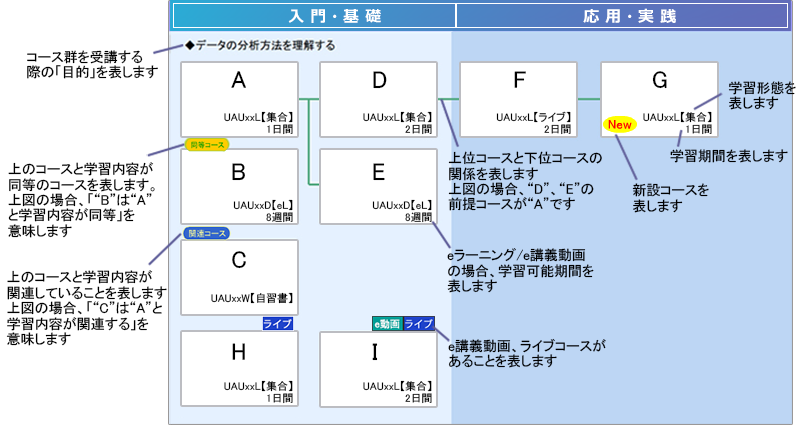Image resolution: width=800 pixels, height=441 pixels.
Task: Click the annotation about 学習内容が関連している
Action: tap(87, 308)
